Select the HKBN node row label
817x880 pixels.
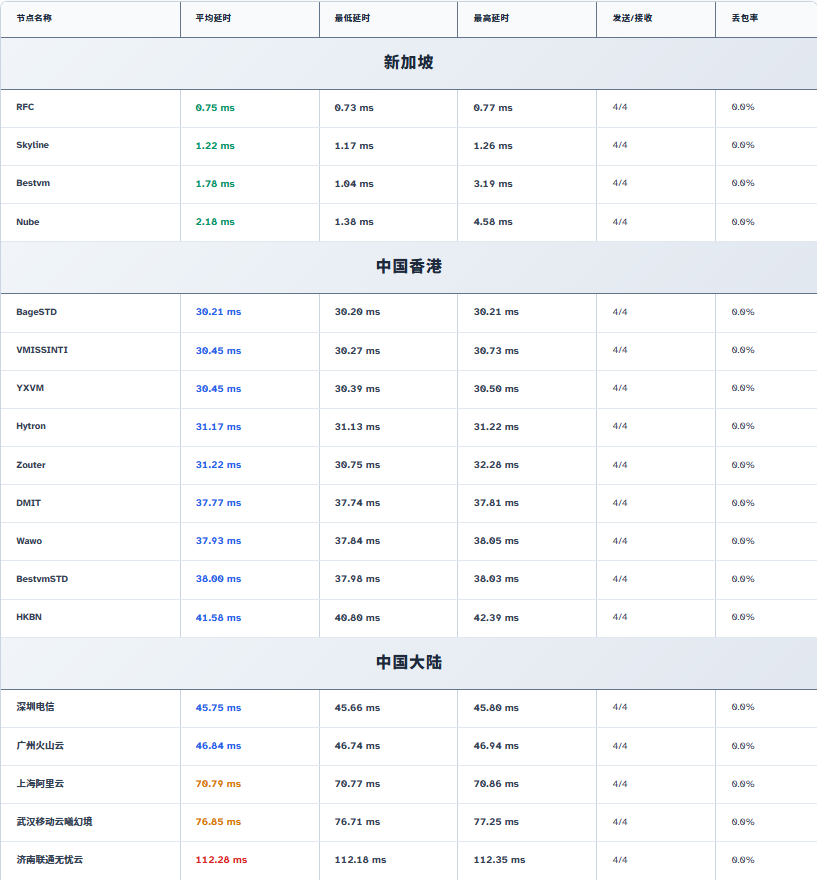click(x=29, y=617)
